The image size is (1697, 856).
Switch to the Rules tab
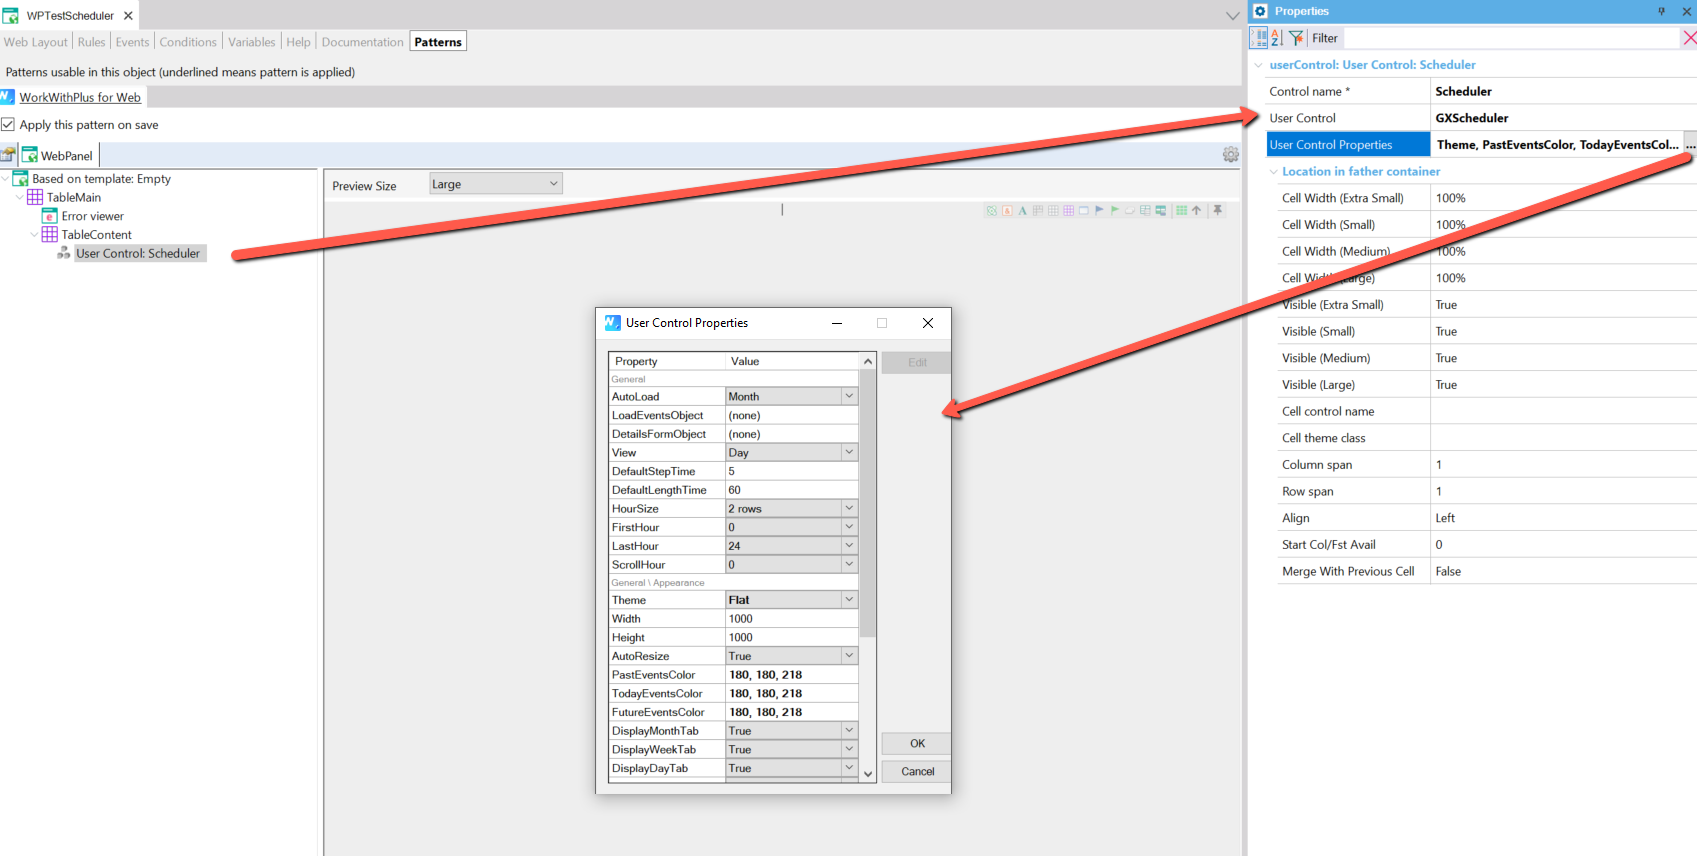pos(91,42)
